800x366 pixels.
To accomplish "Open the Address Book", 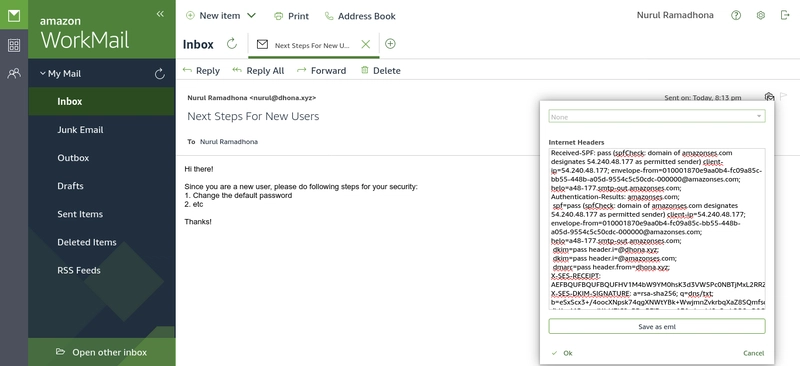I will pyautogui.click(x=360, y=16).
